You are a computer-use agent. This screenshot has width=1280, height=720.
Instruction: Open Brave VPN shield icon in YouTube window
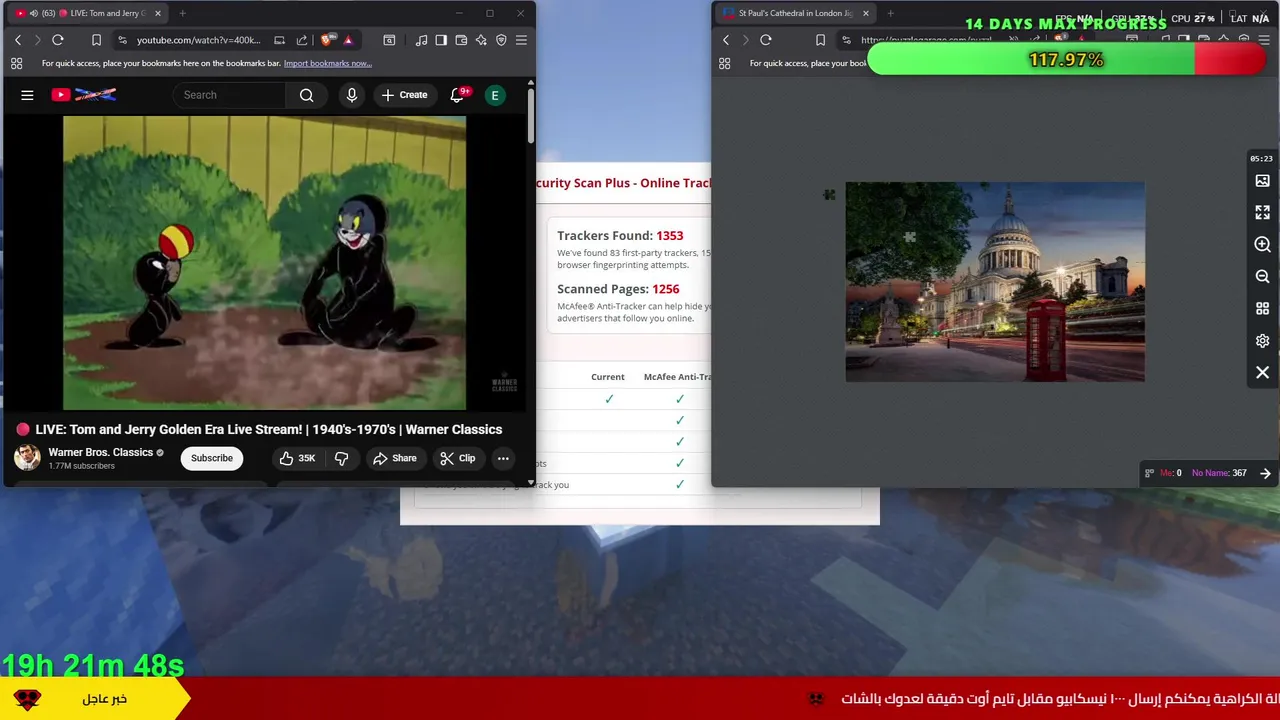click(501, 40)
